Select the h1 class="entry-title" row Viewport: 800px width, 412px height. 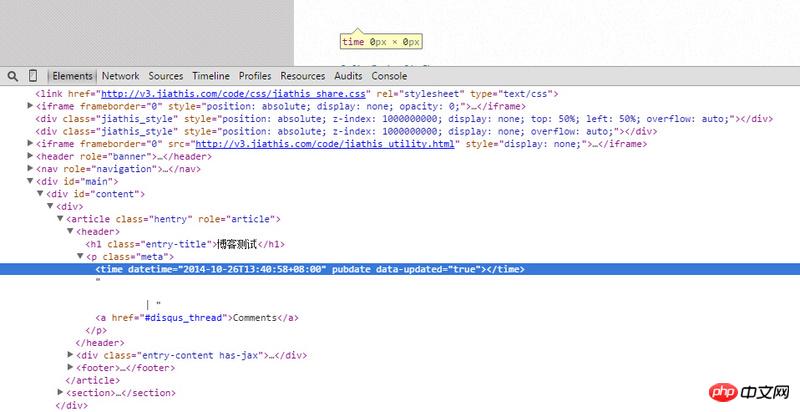point(185,244)
